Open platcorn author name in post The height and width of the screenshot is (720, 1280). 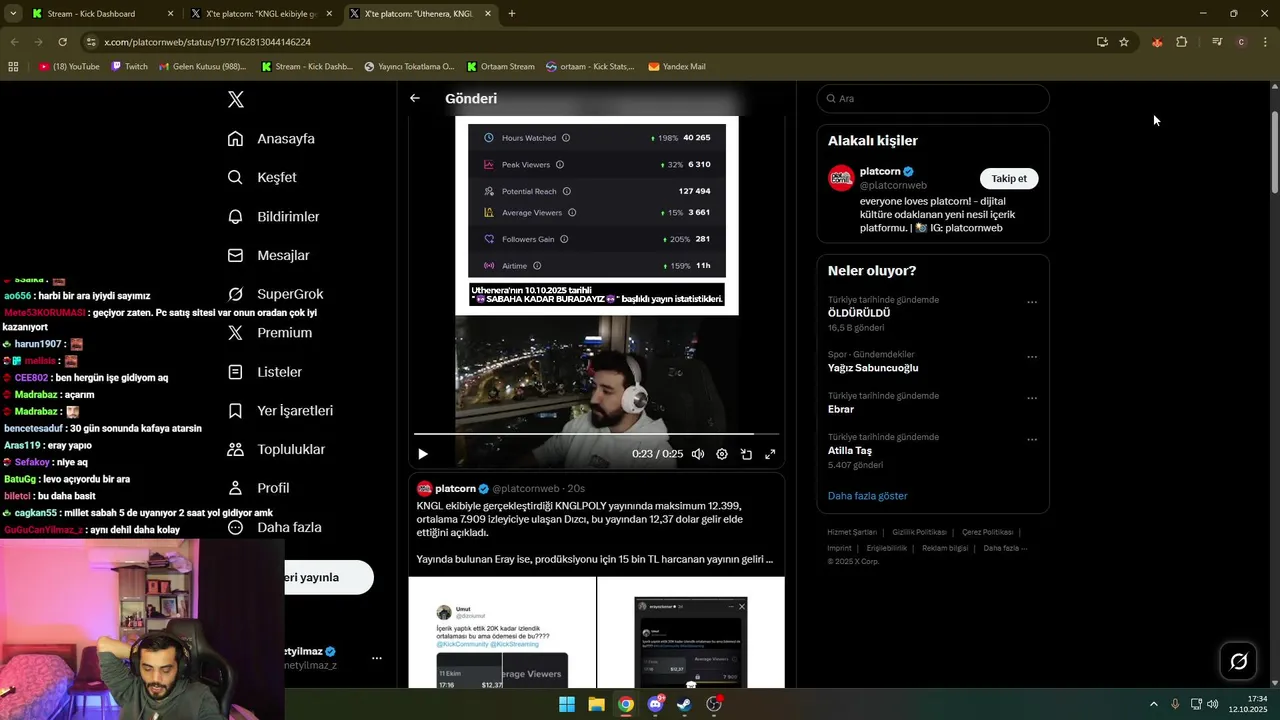point(455,489)
